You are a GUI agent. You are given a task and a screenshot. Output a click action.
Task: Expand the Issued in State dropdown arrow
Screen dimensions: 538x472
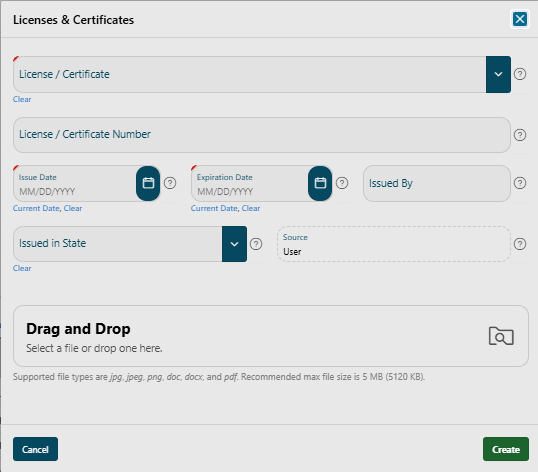coord(234,244)
